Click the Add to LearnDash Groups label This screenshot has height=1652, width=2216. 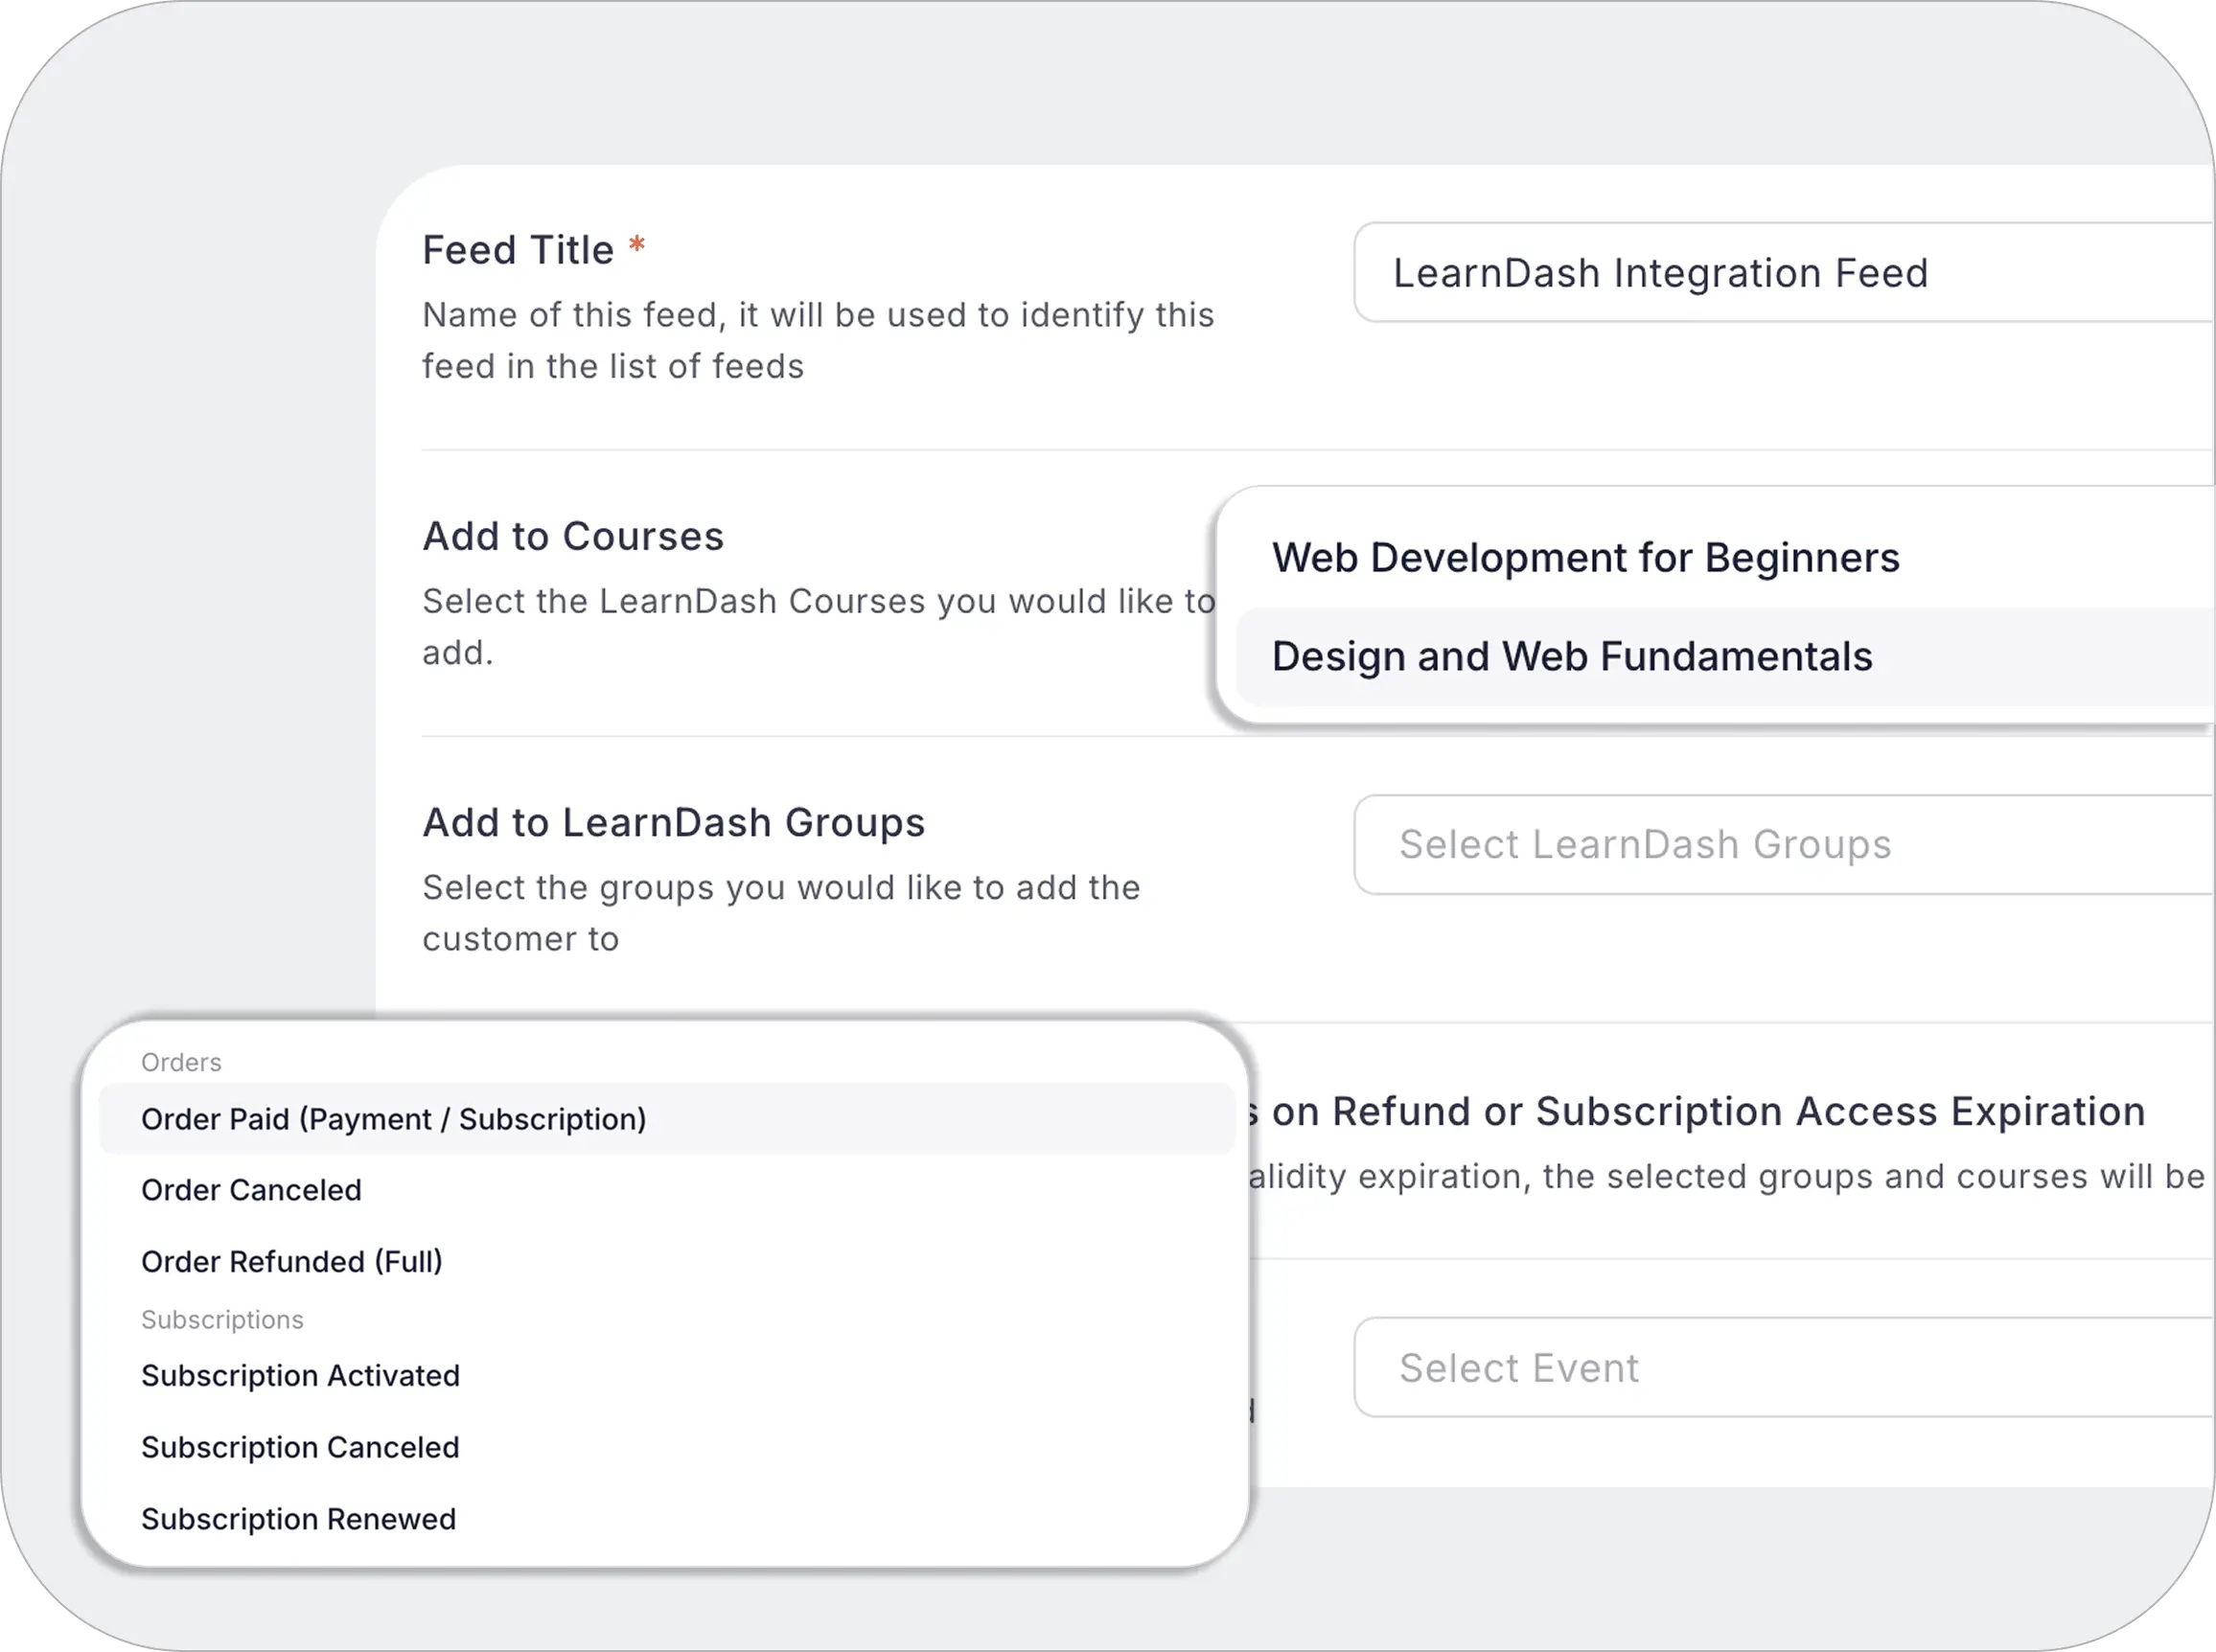(x=674, y=823)
